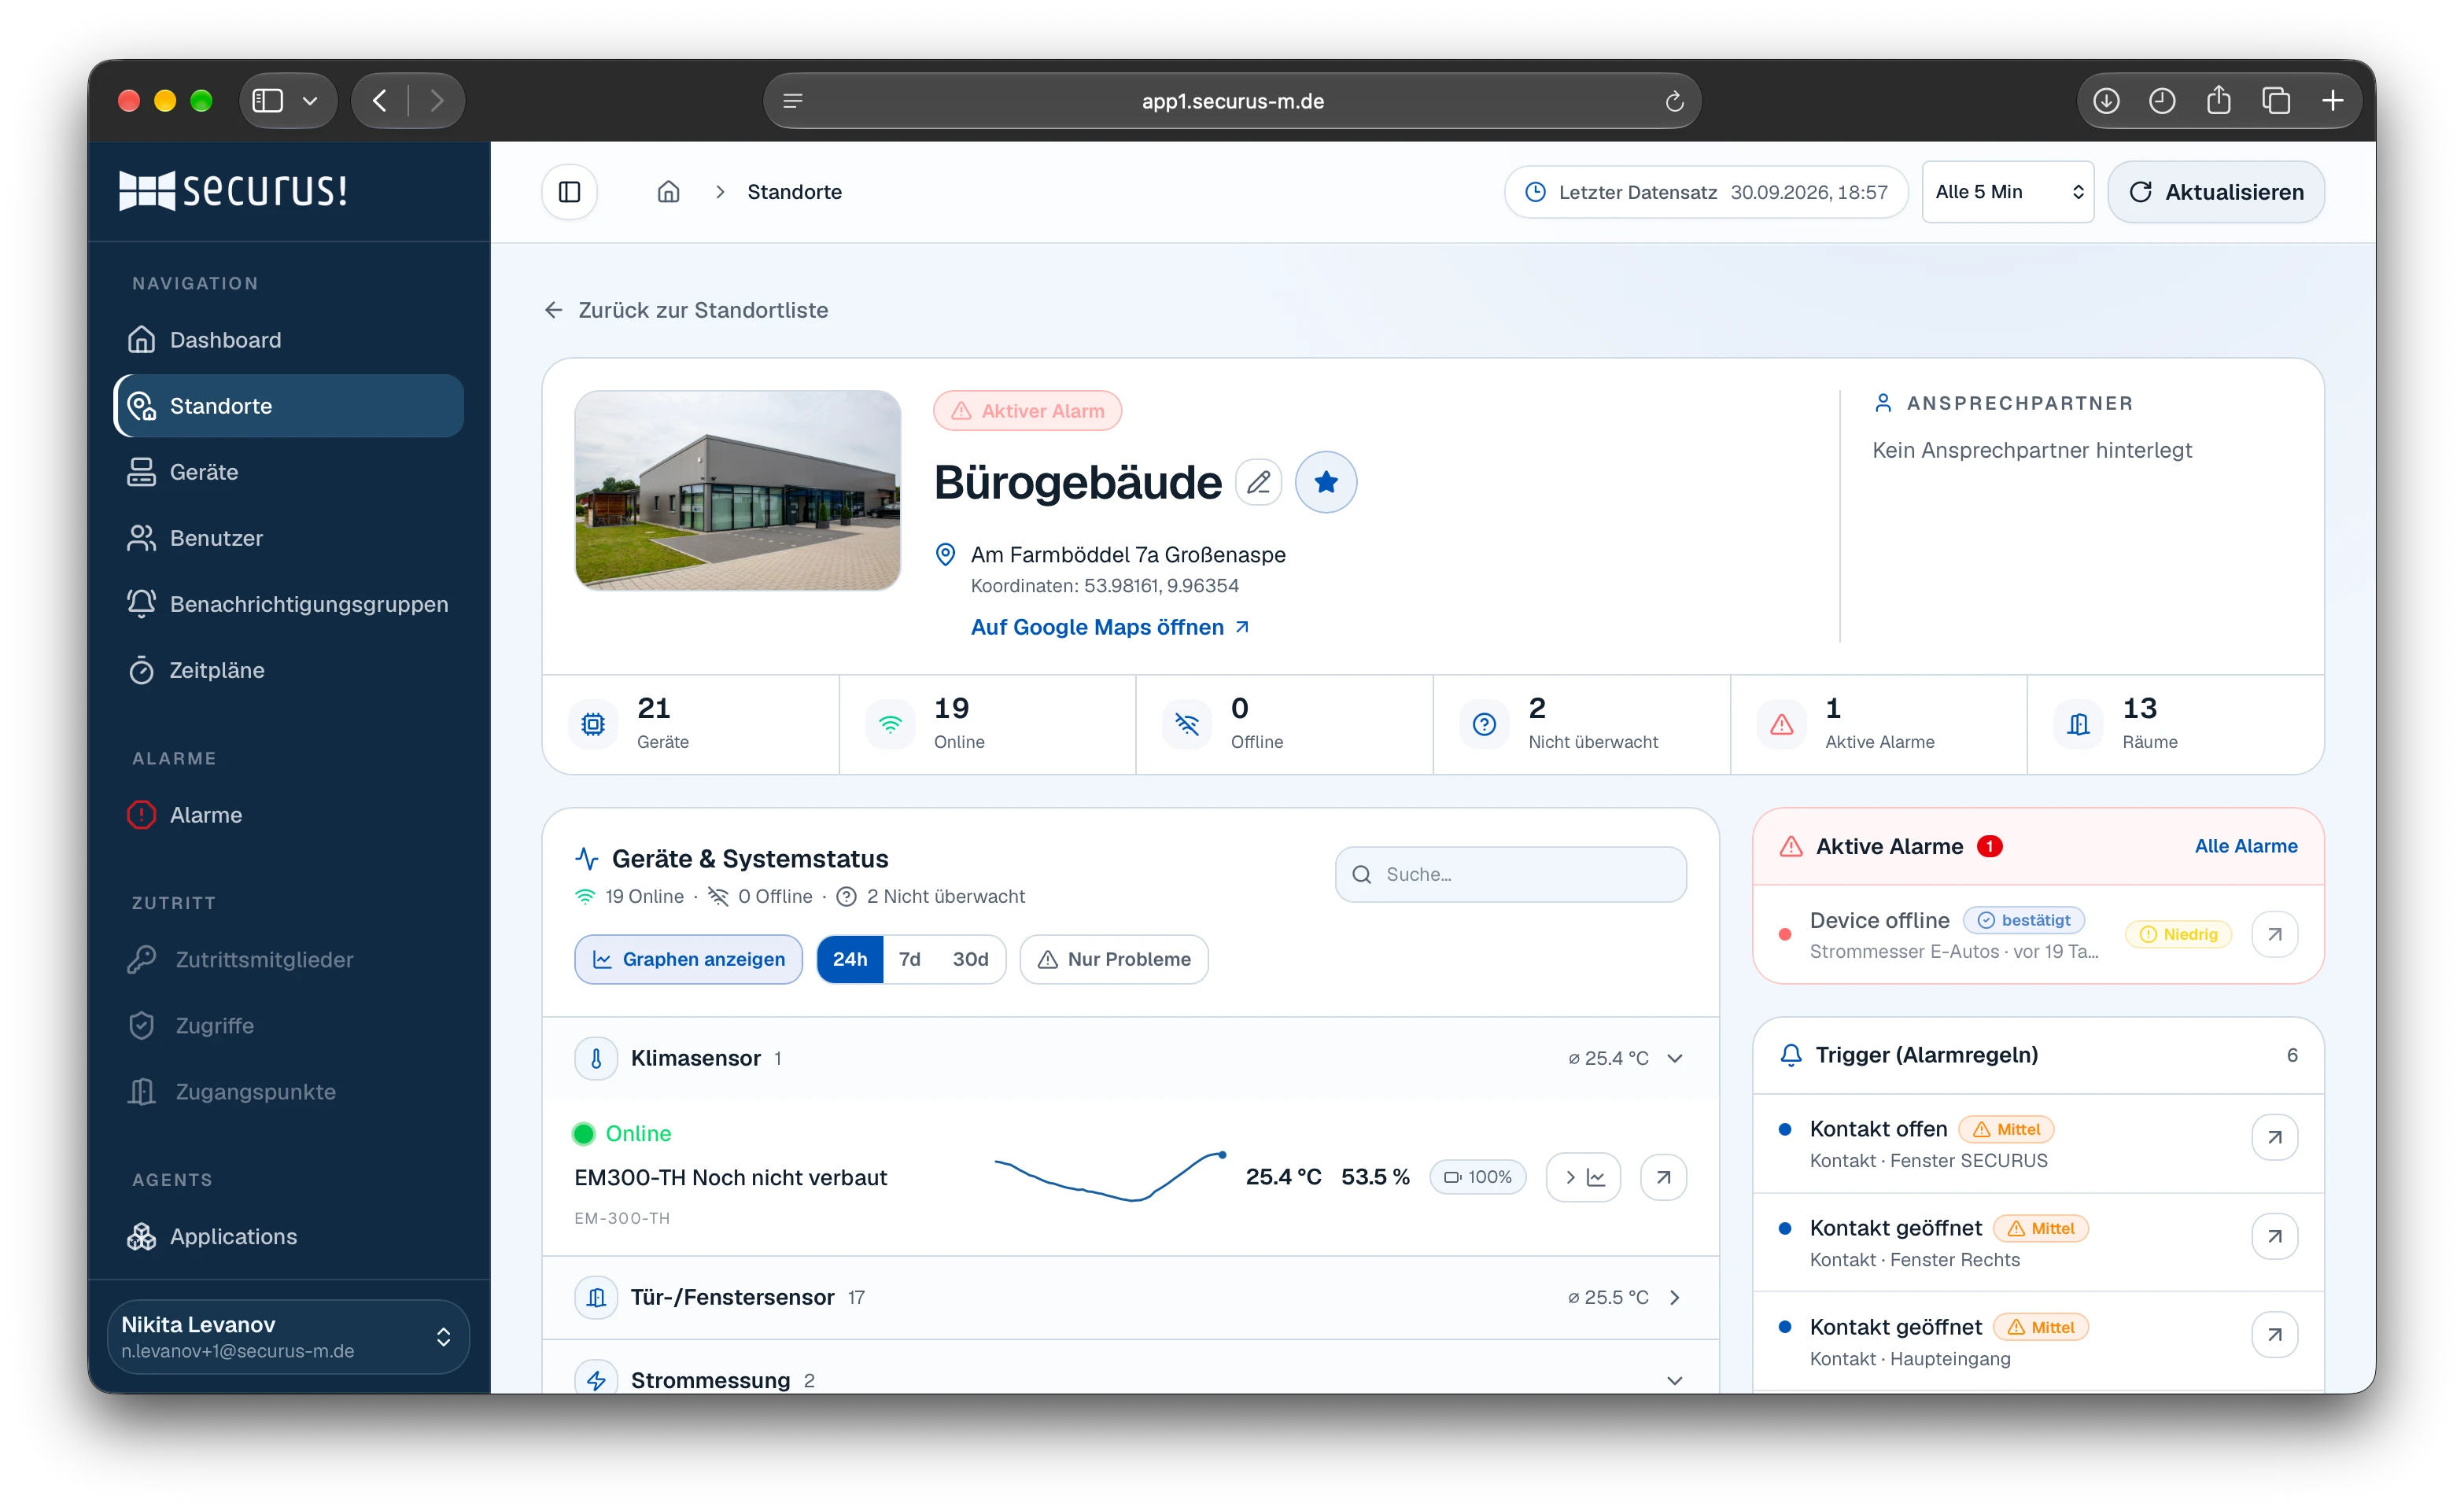Open a new Safari tab
The height and width of the screenshot is (1510, 2464).
coord(2332,101)
